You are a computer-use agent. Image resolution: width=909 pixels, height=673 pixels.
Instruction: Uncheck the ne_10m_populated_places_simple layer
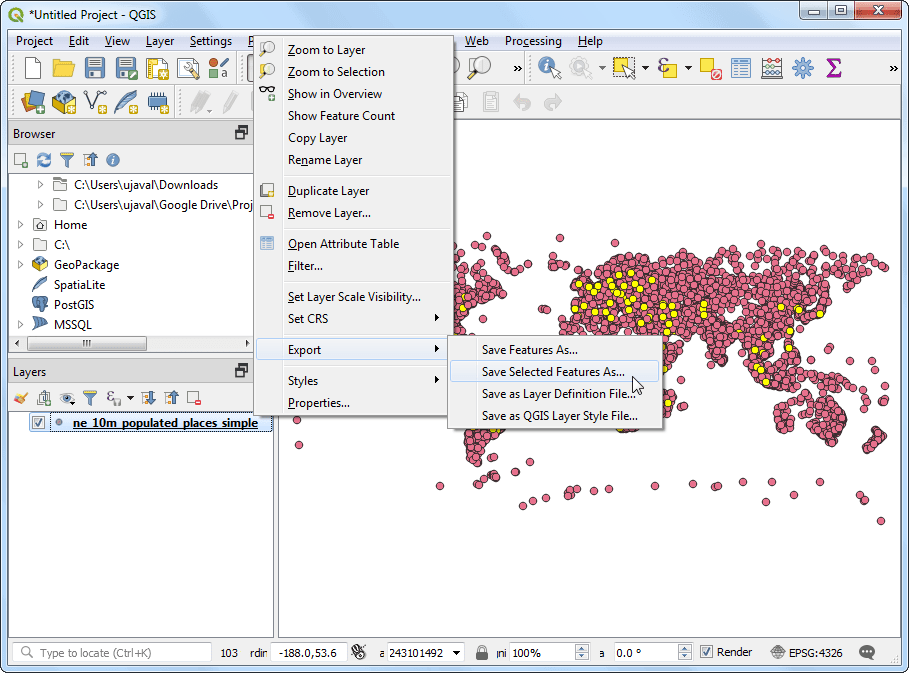(38, 421)
